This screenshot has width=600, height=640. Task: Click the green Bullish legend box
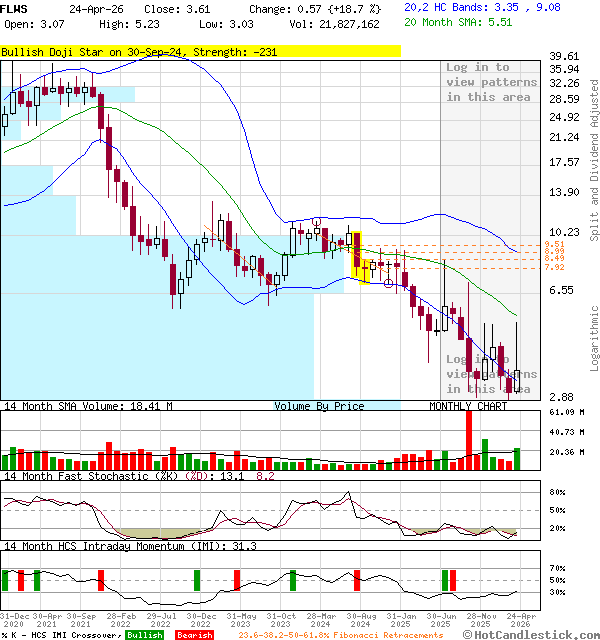coord(145,635)
